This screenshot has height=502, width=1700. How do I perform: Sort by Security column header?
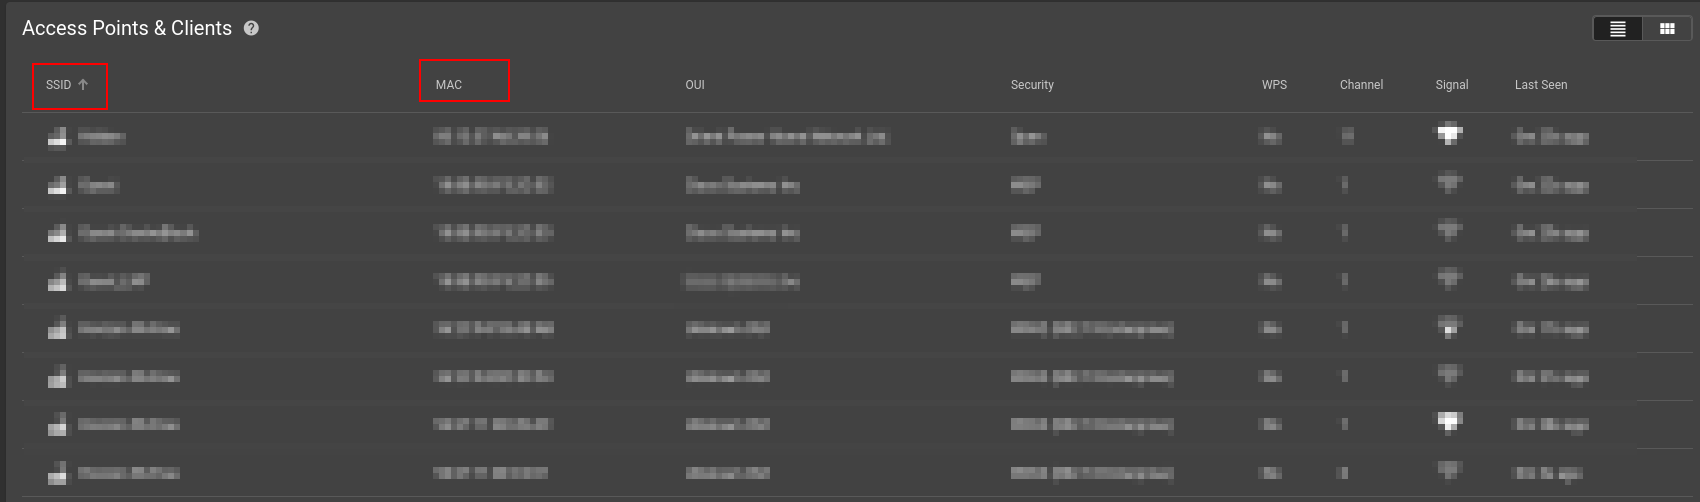pyautogui.click(x=1032, y=85)
